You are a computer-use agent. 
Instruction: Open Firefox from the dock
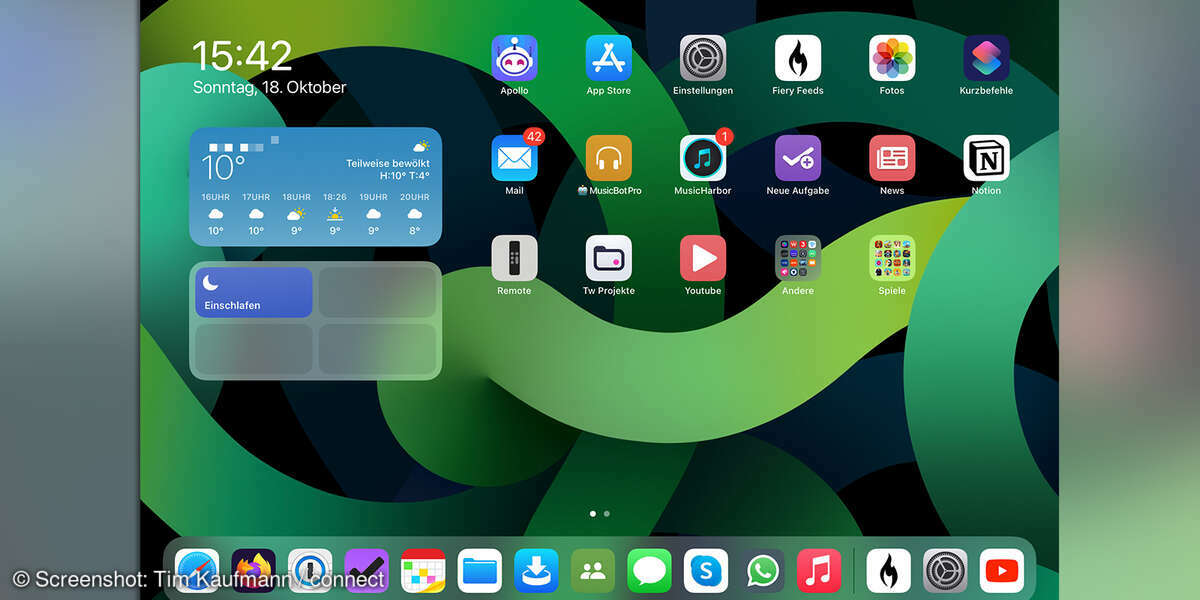pyautogui.click(x=253, y=571)
